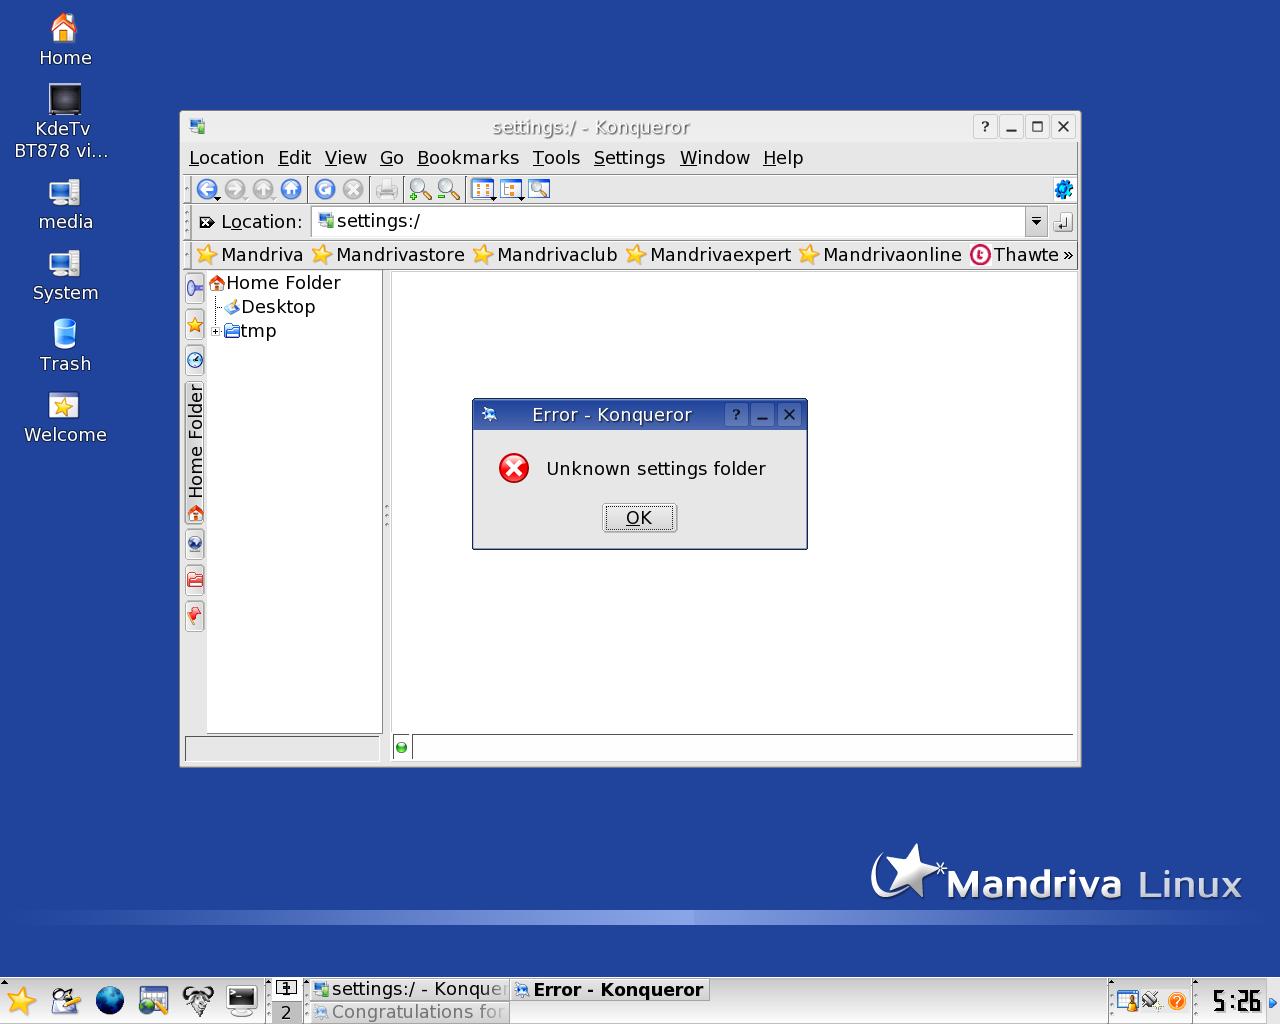Image resolution: width=1280 pixels, height=1024 pixels.
Task: Select the tmp folder in sidebar tree
Action: [x=250, y=331]
